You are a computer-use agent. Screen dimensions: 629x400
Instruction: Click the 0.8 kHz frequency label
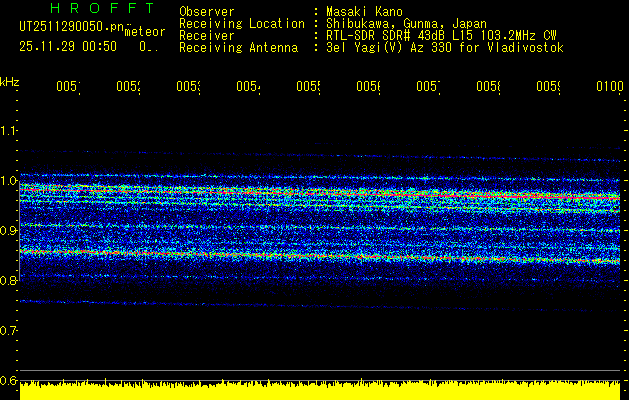coord(8,280)
